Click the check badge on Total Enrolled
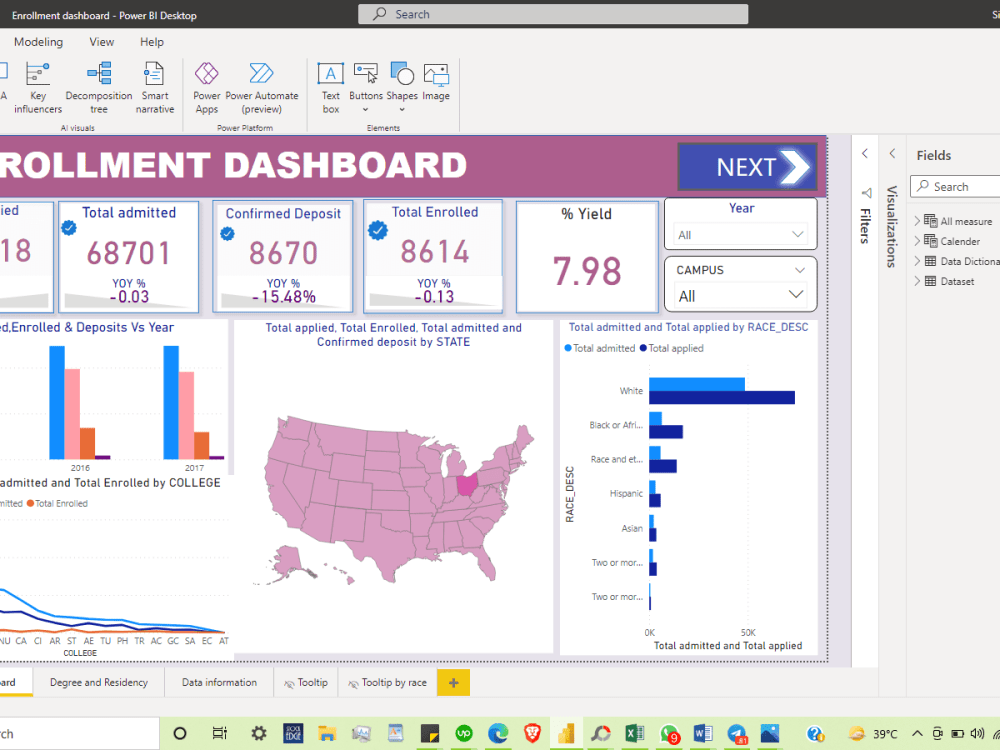Viewport: 1000px width, 750px height. click(x=378, y=230)
